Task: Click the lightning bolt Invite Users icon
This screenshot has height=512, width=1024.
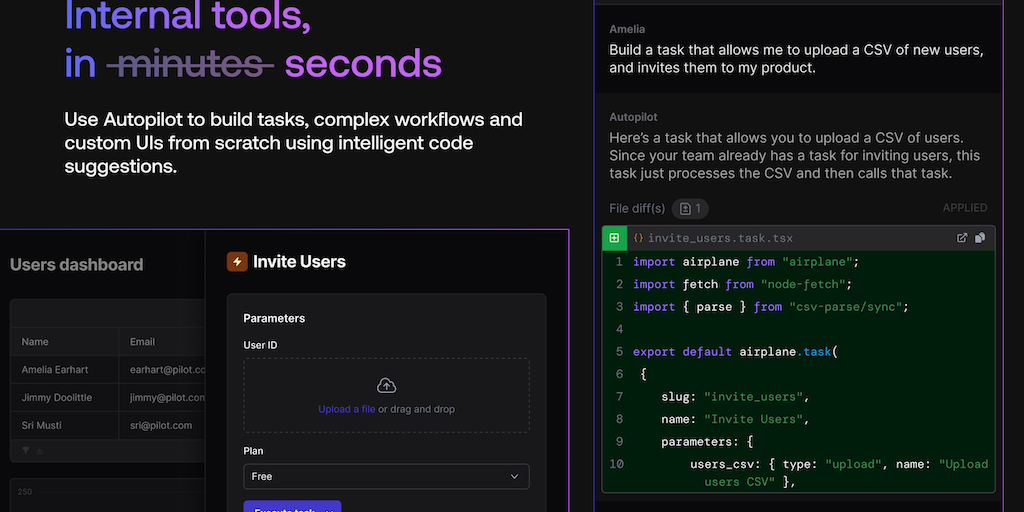Action: pyautogui.click(x=237, y=262)
